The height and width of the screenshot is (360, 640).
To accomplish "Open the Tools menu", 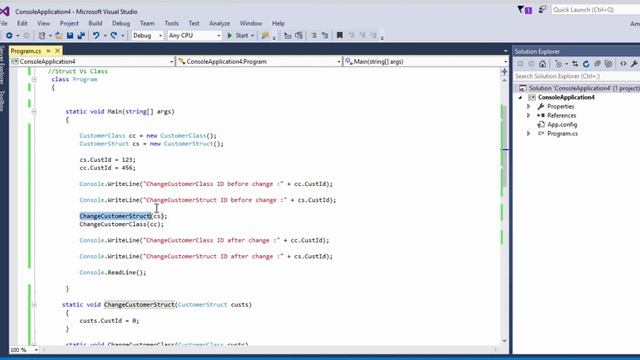I will pyautogui.click(x=171, y=23).
